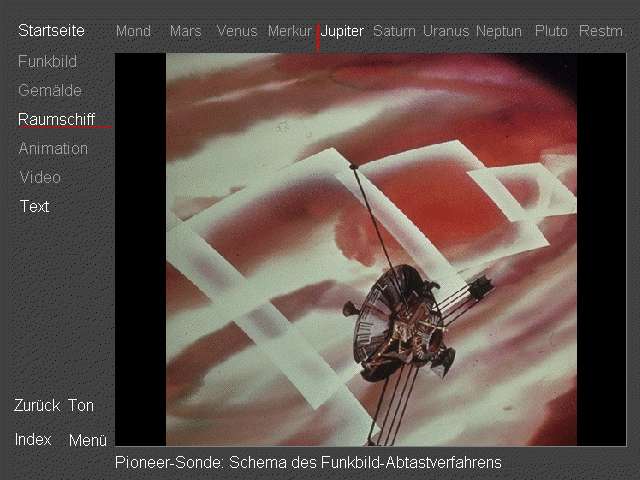Choose the Pluto tab
Image resolution: width=640 pixels, height=480 pixels.
click(551, 31)
